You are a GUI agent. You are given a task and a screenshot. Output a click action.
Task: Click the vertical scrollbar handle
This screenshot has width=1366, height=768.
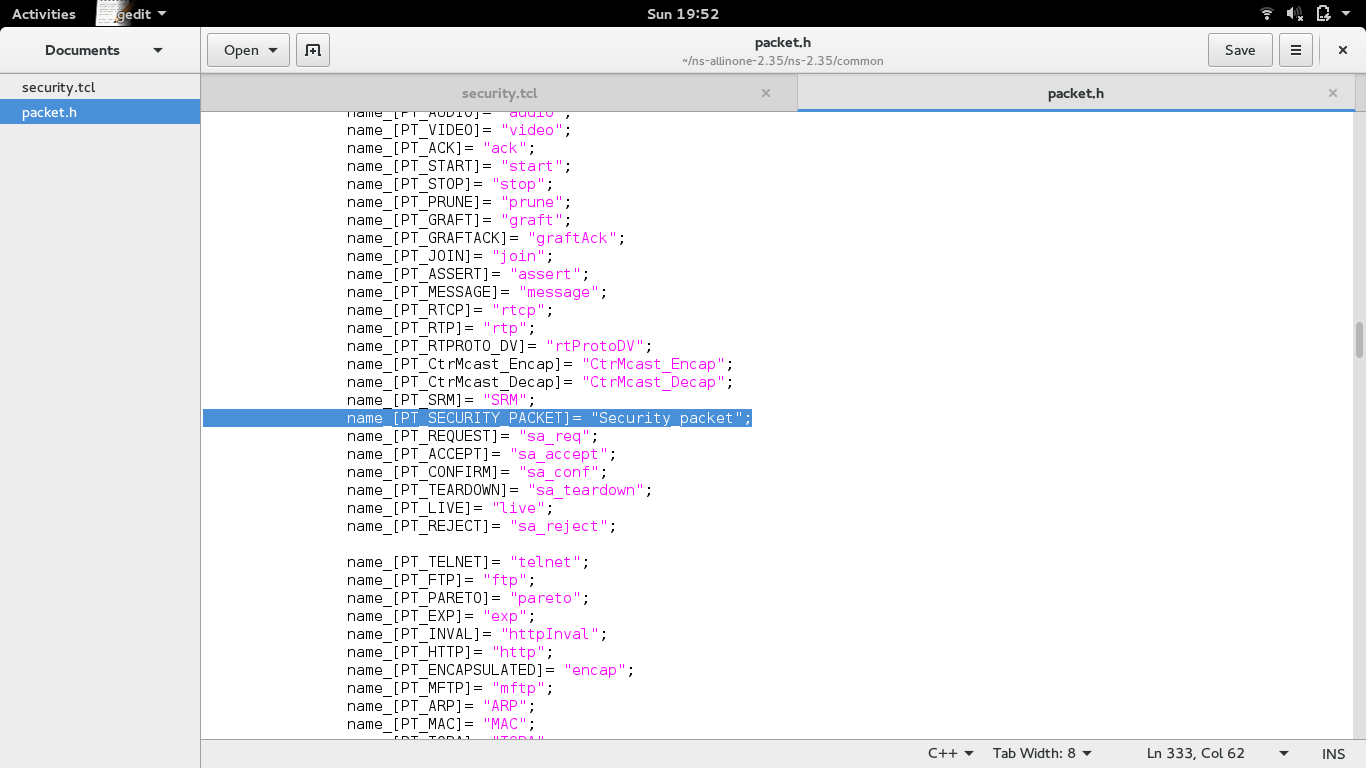(1359, 340)
